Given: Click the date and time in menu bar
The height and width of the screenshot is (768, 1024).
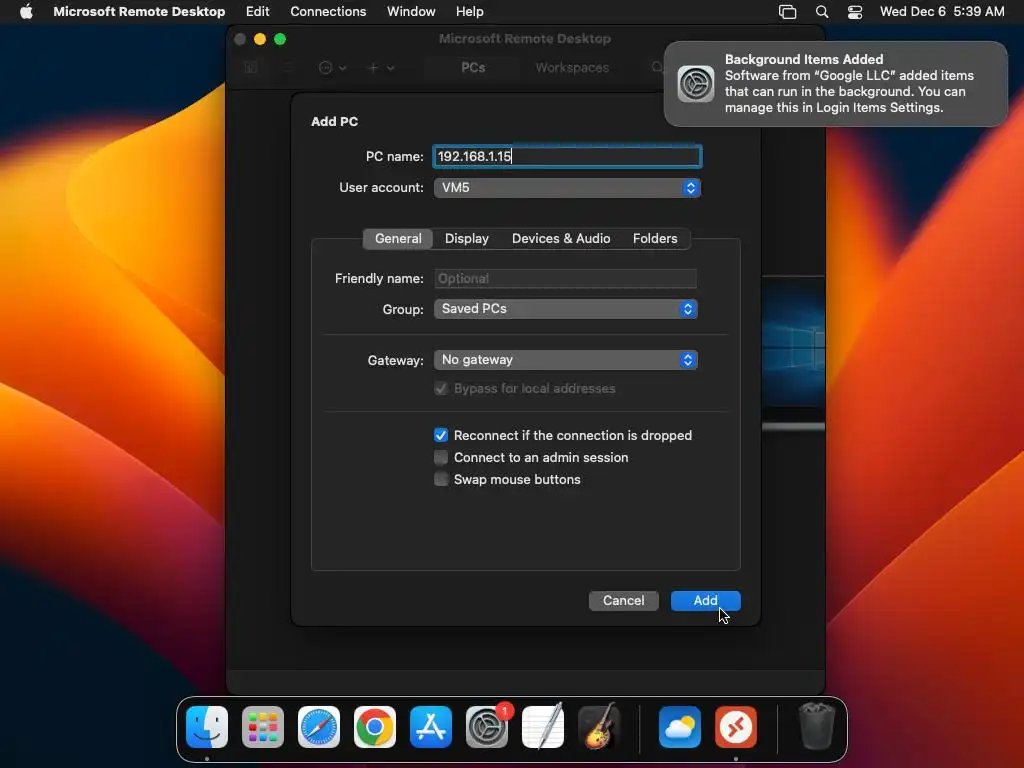Looking at the screenshot, I should (x=942, y=12).
